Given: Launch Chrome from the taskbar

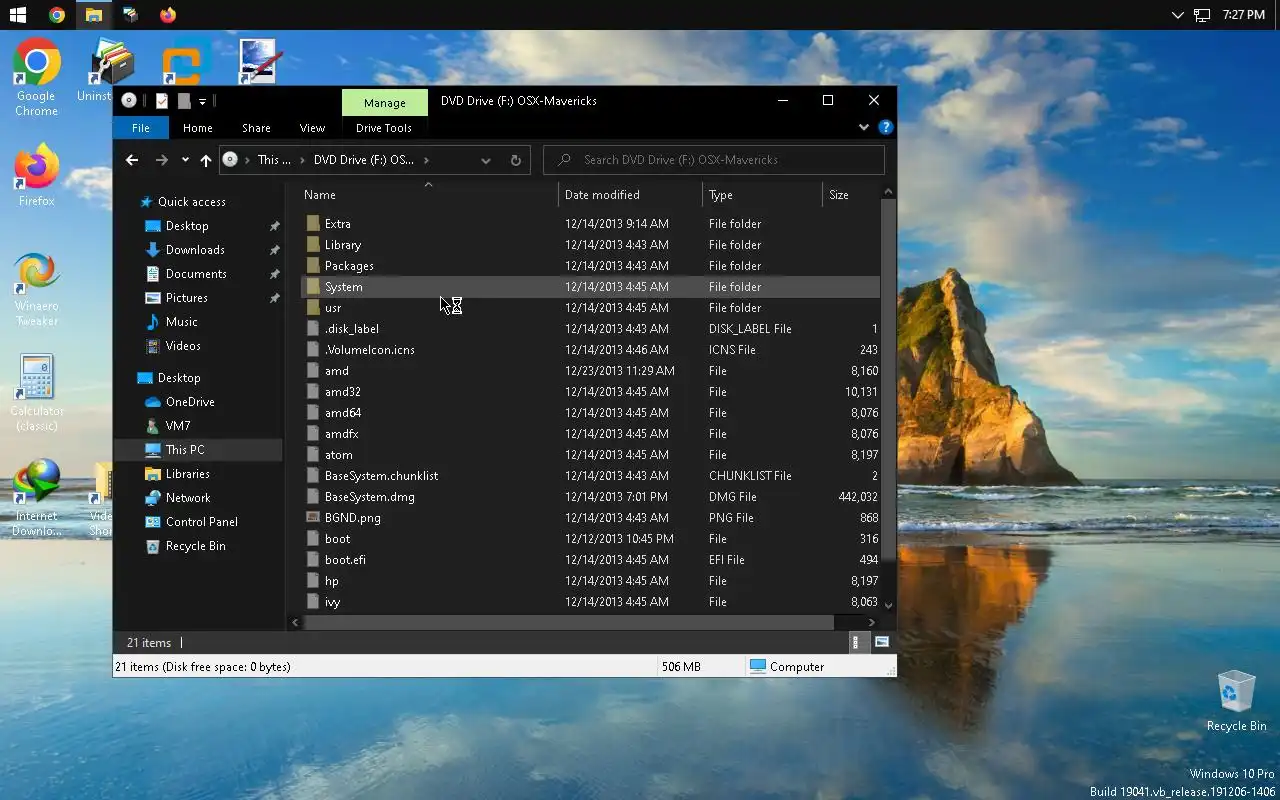Looking at the screenshot, I should tap(57, 15).
